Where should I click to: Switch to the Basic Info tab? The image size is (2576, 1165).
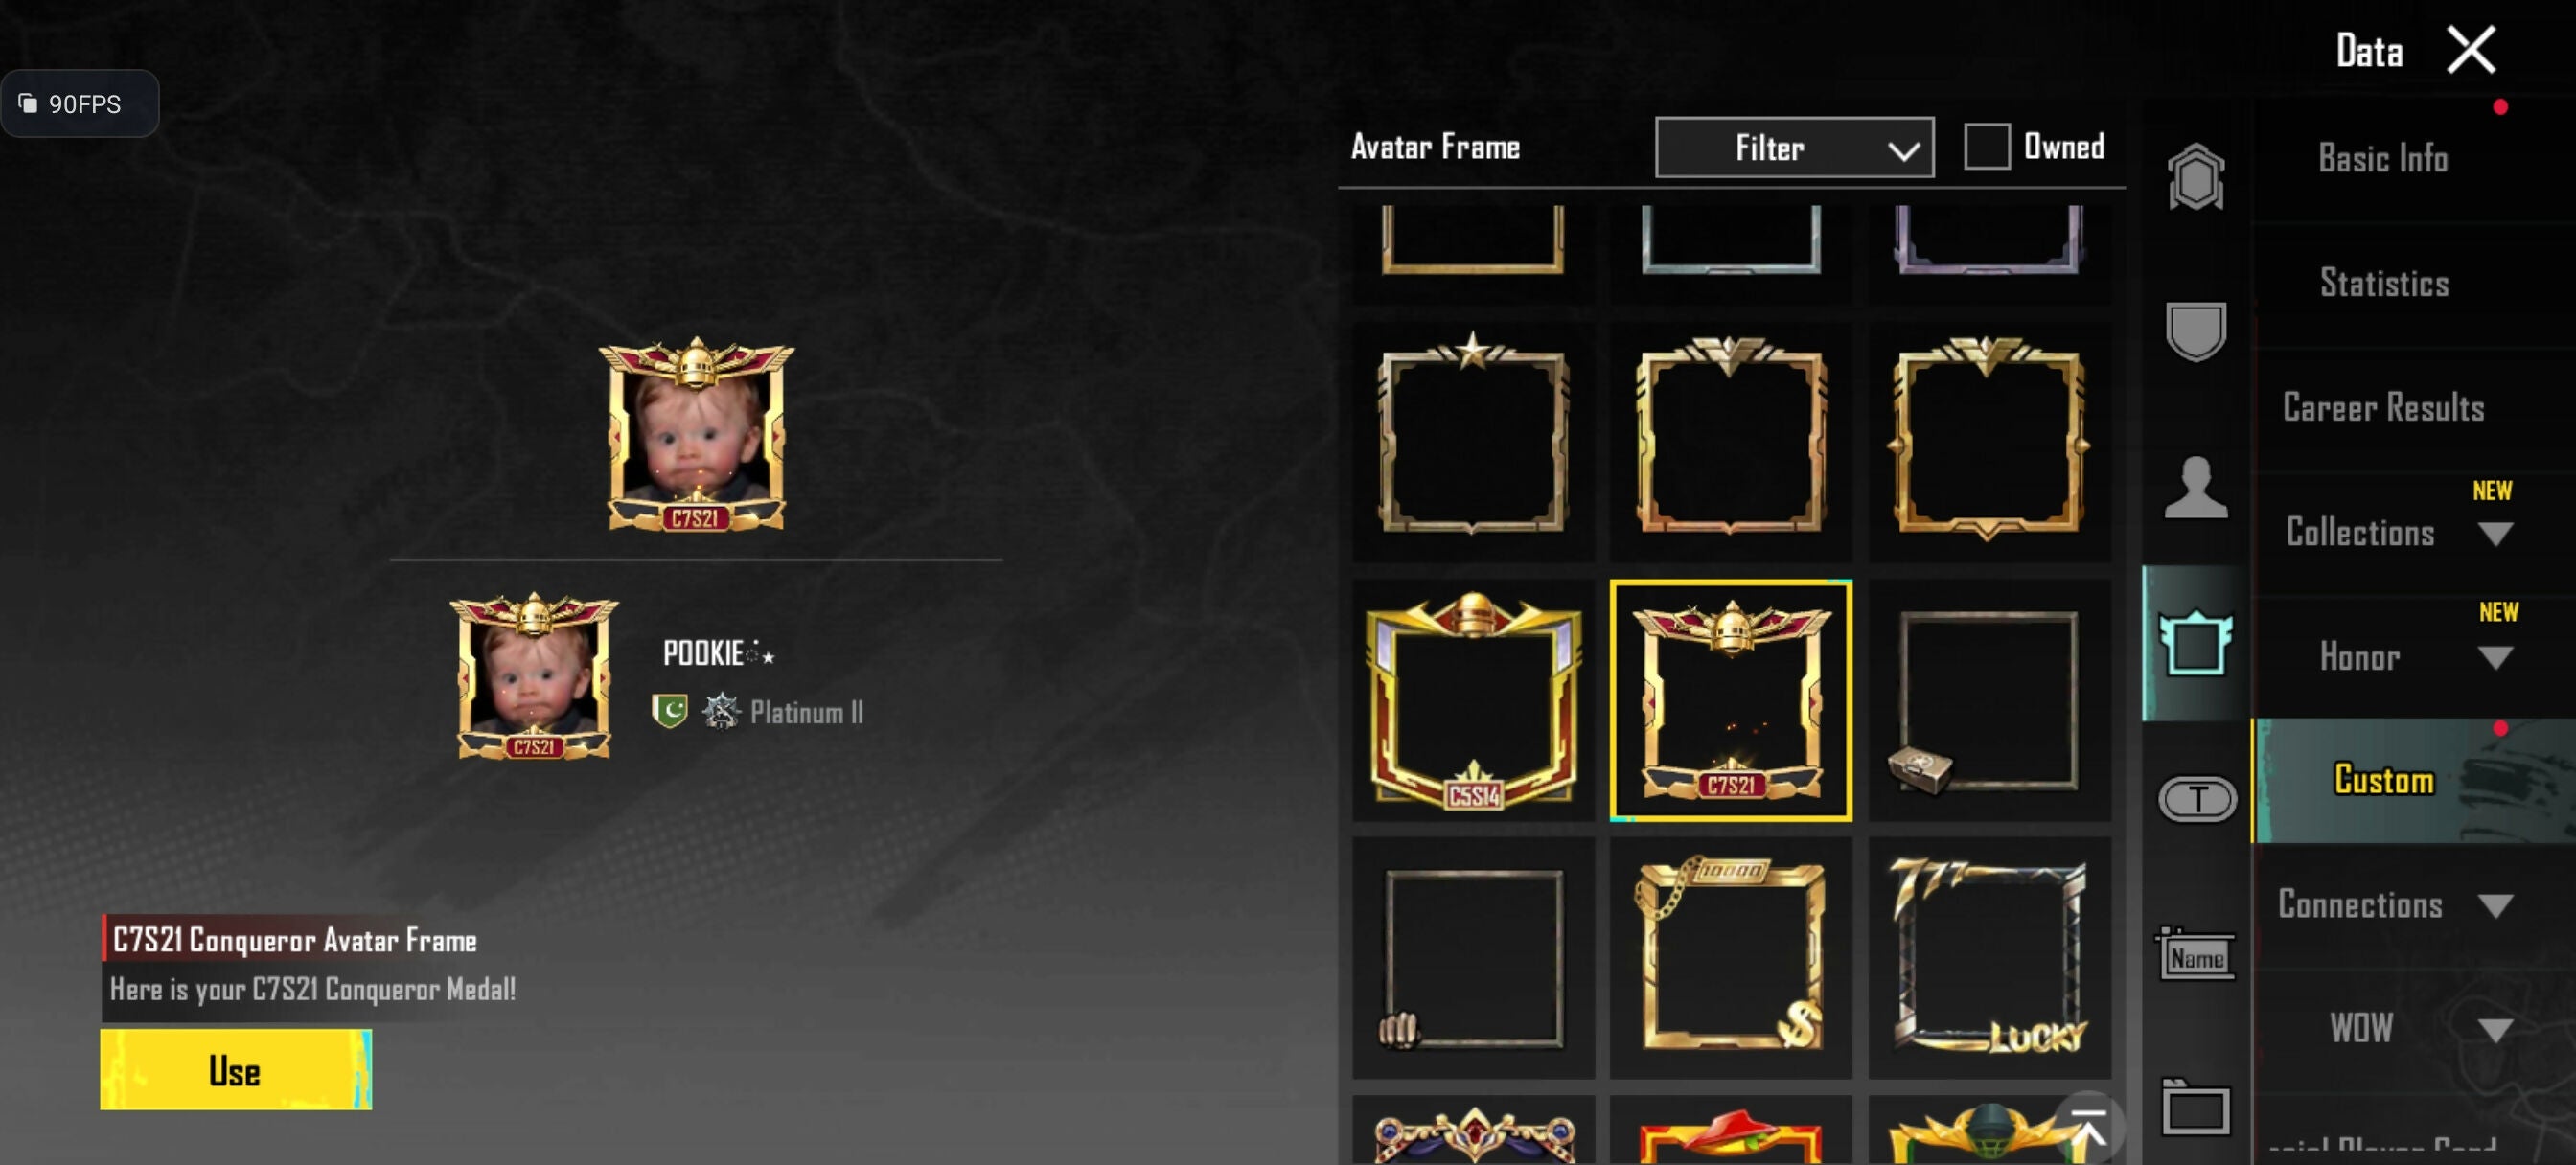click(2382, 158)
